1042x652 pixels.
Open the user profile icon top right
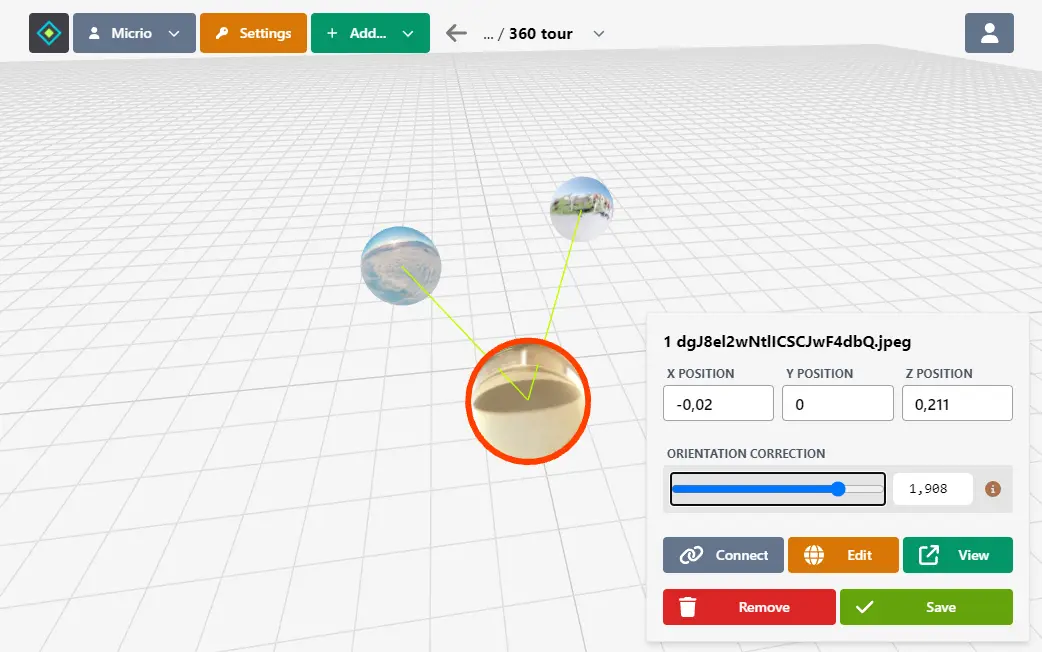click(x=989, y=32)
